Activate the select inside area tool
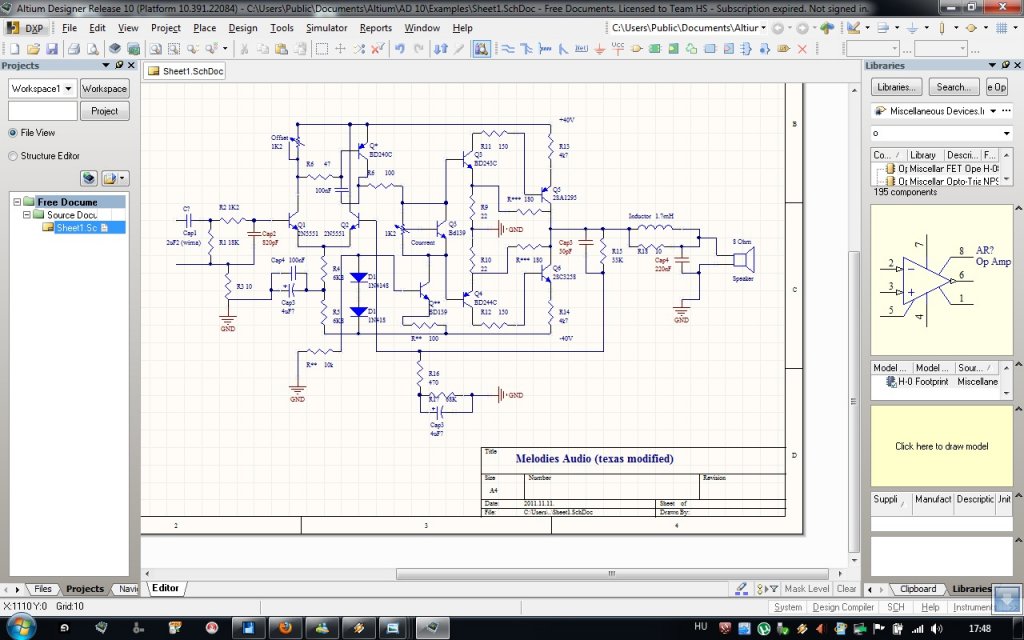The width and height of the screenshot is (1024, 640). (x=321, y=49)
